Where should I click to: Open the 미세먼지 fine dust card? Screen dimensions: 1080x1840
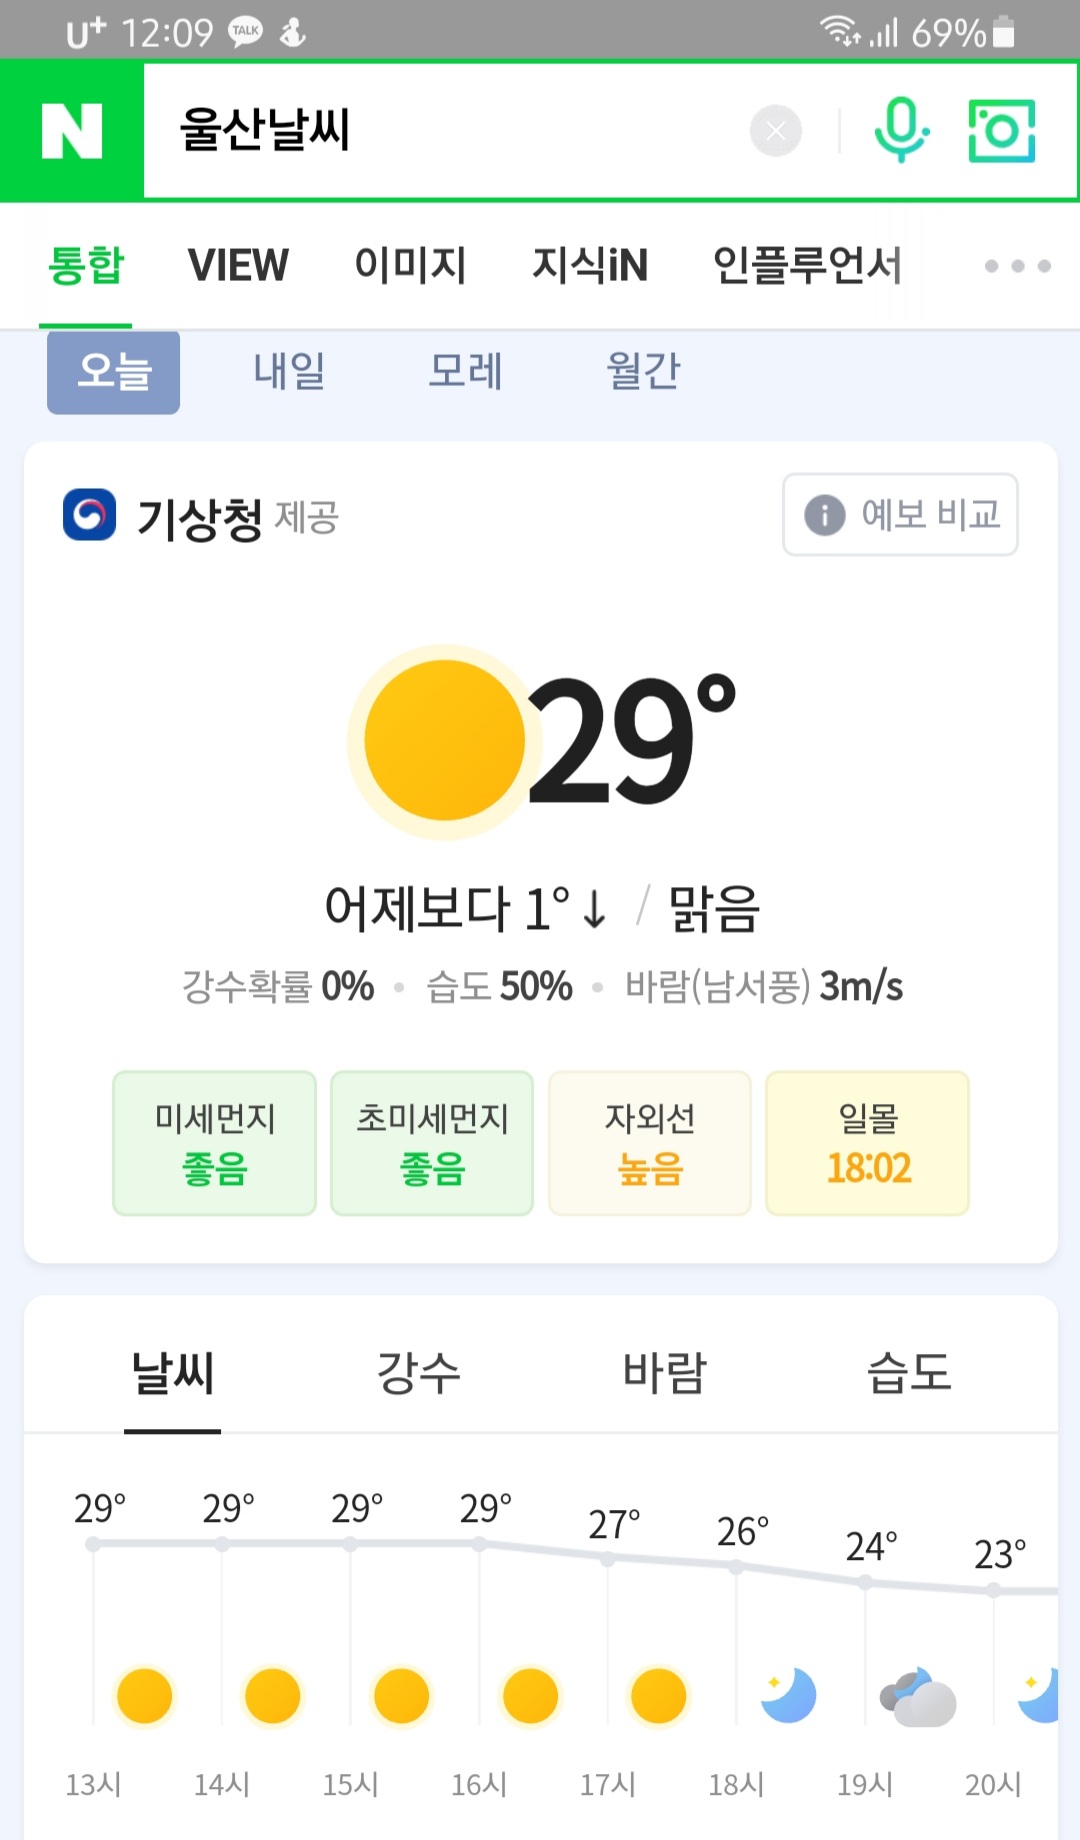click(x=214, y=1144)
